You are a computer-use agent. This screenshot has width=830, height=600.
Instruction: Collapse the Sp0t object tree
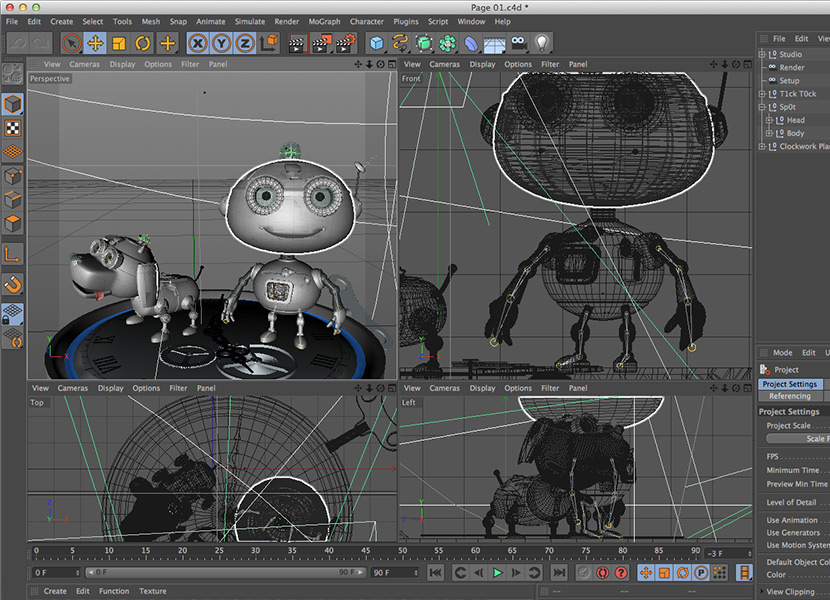762,107
